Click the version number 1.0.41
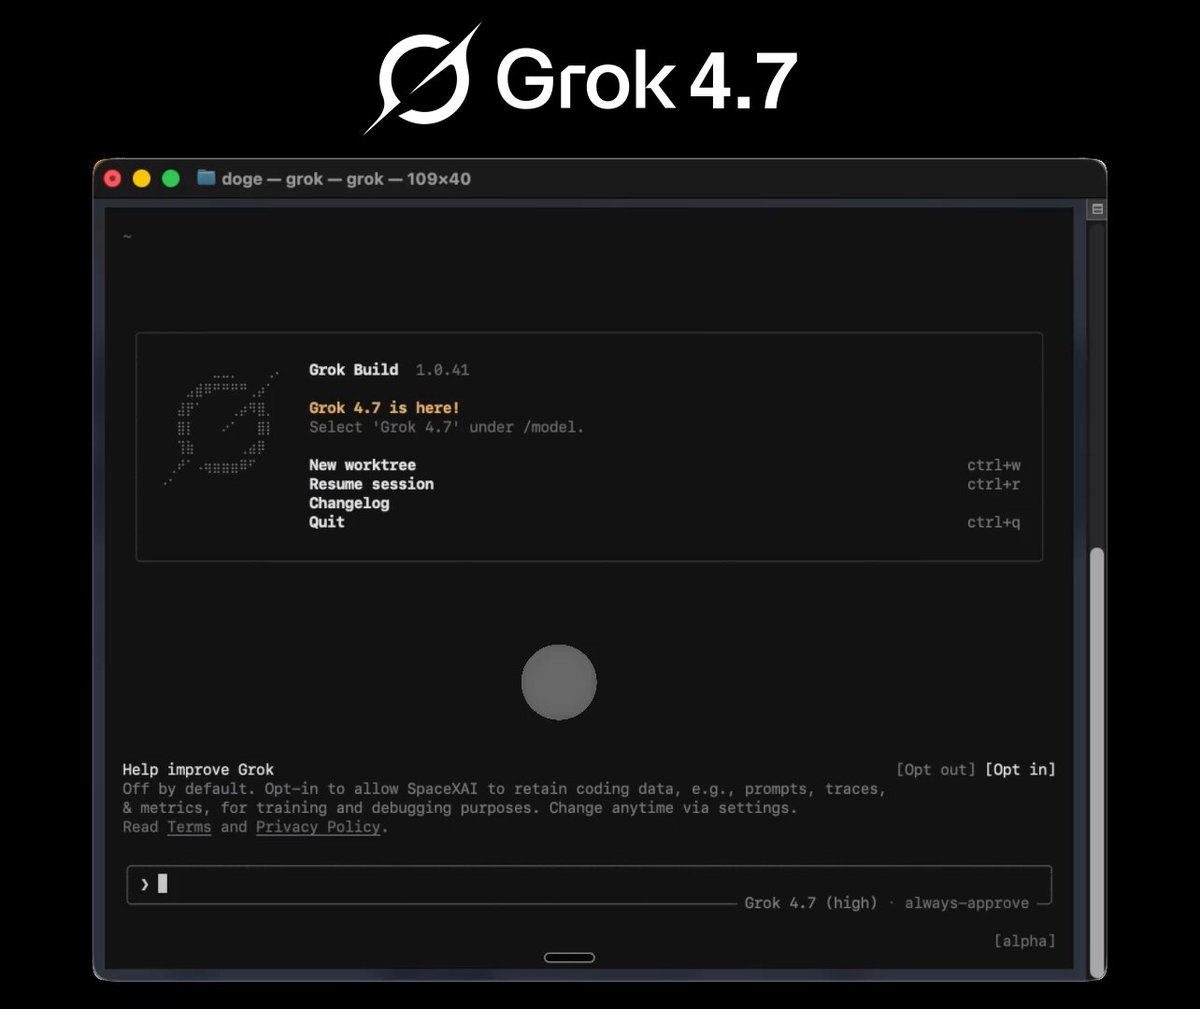Image resolution: width=1200 pixels, height=1009 pixels. (x=442, y=370)
